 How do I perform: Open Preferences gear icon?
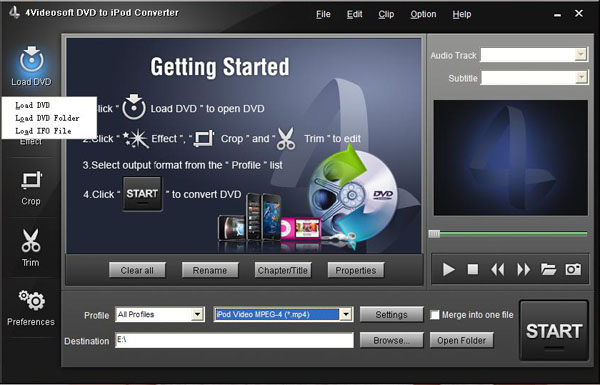pyautogui.click(x=31, y=300)
